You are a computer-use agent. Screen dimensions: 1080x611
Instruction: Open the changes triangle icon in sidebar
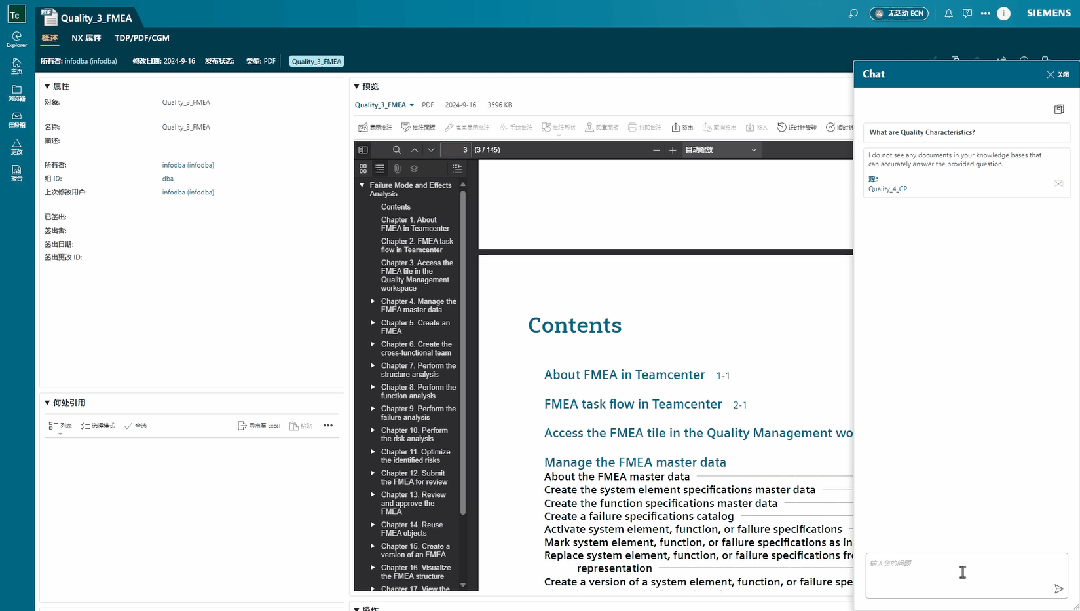pyautogui.click(x=17, y=147)
